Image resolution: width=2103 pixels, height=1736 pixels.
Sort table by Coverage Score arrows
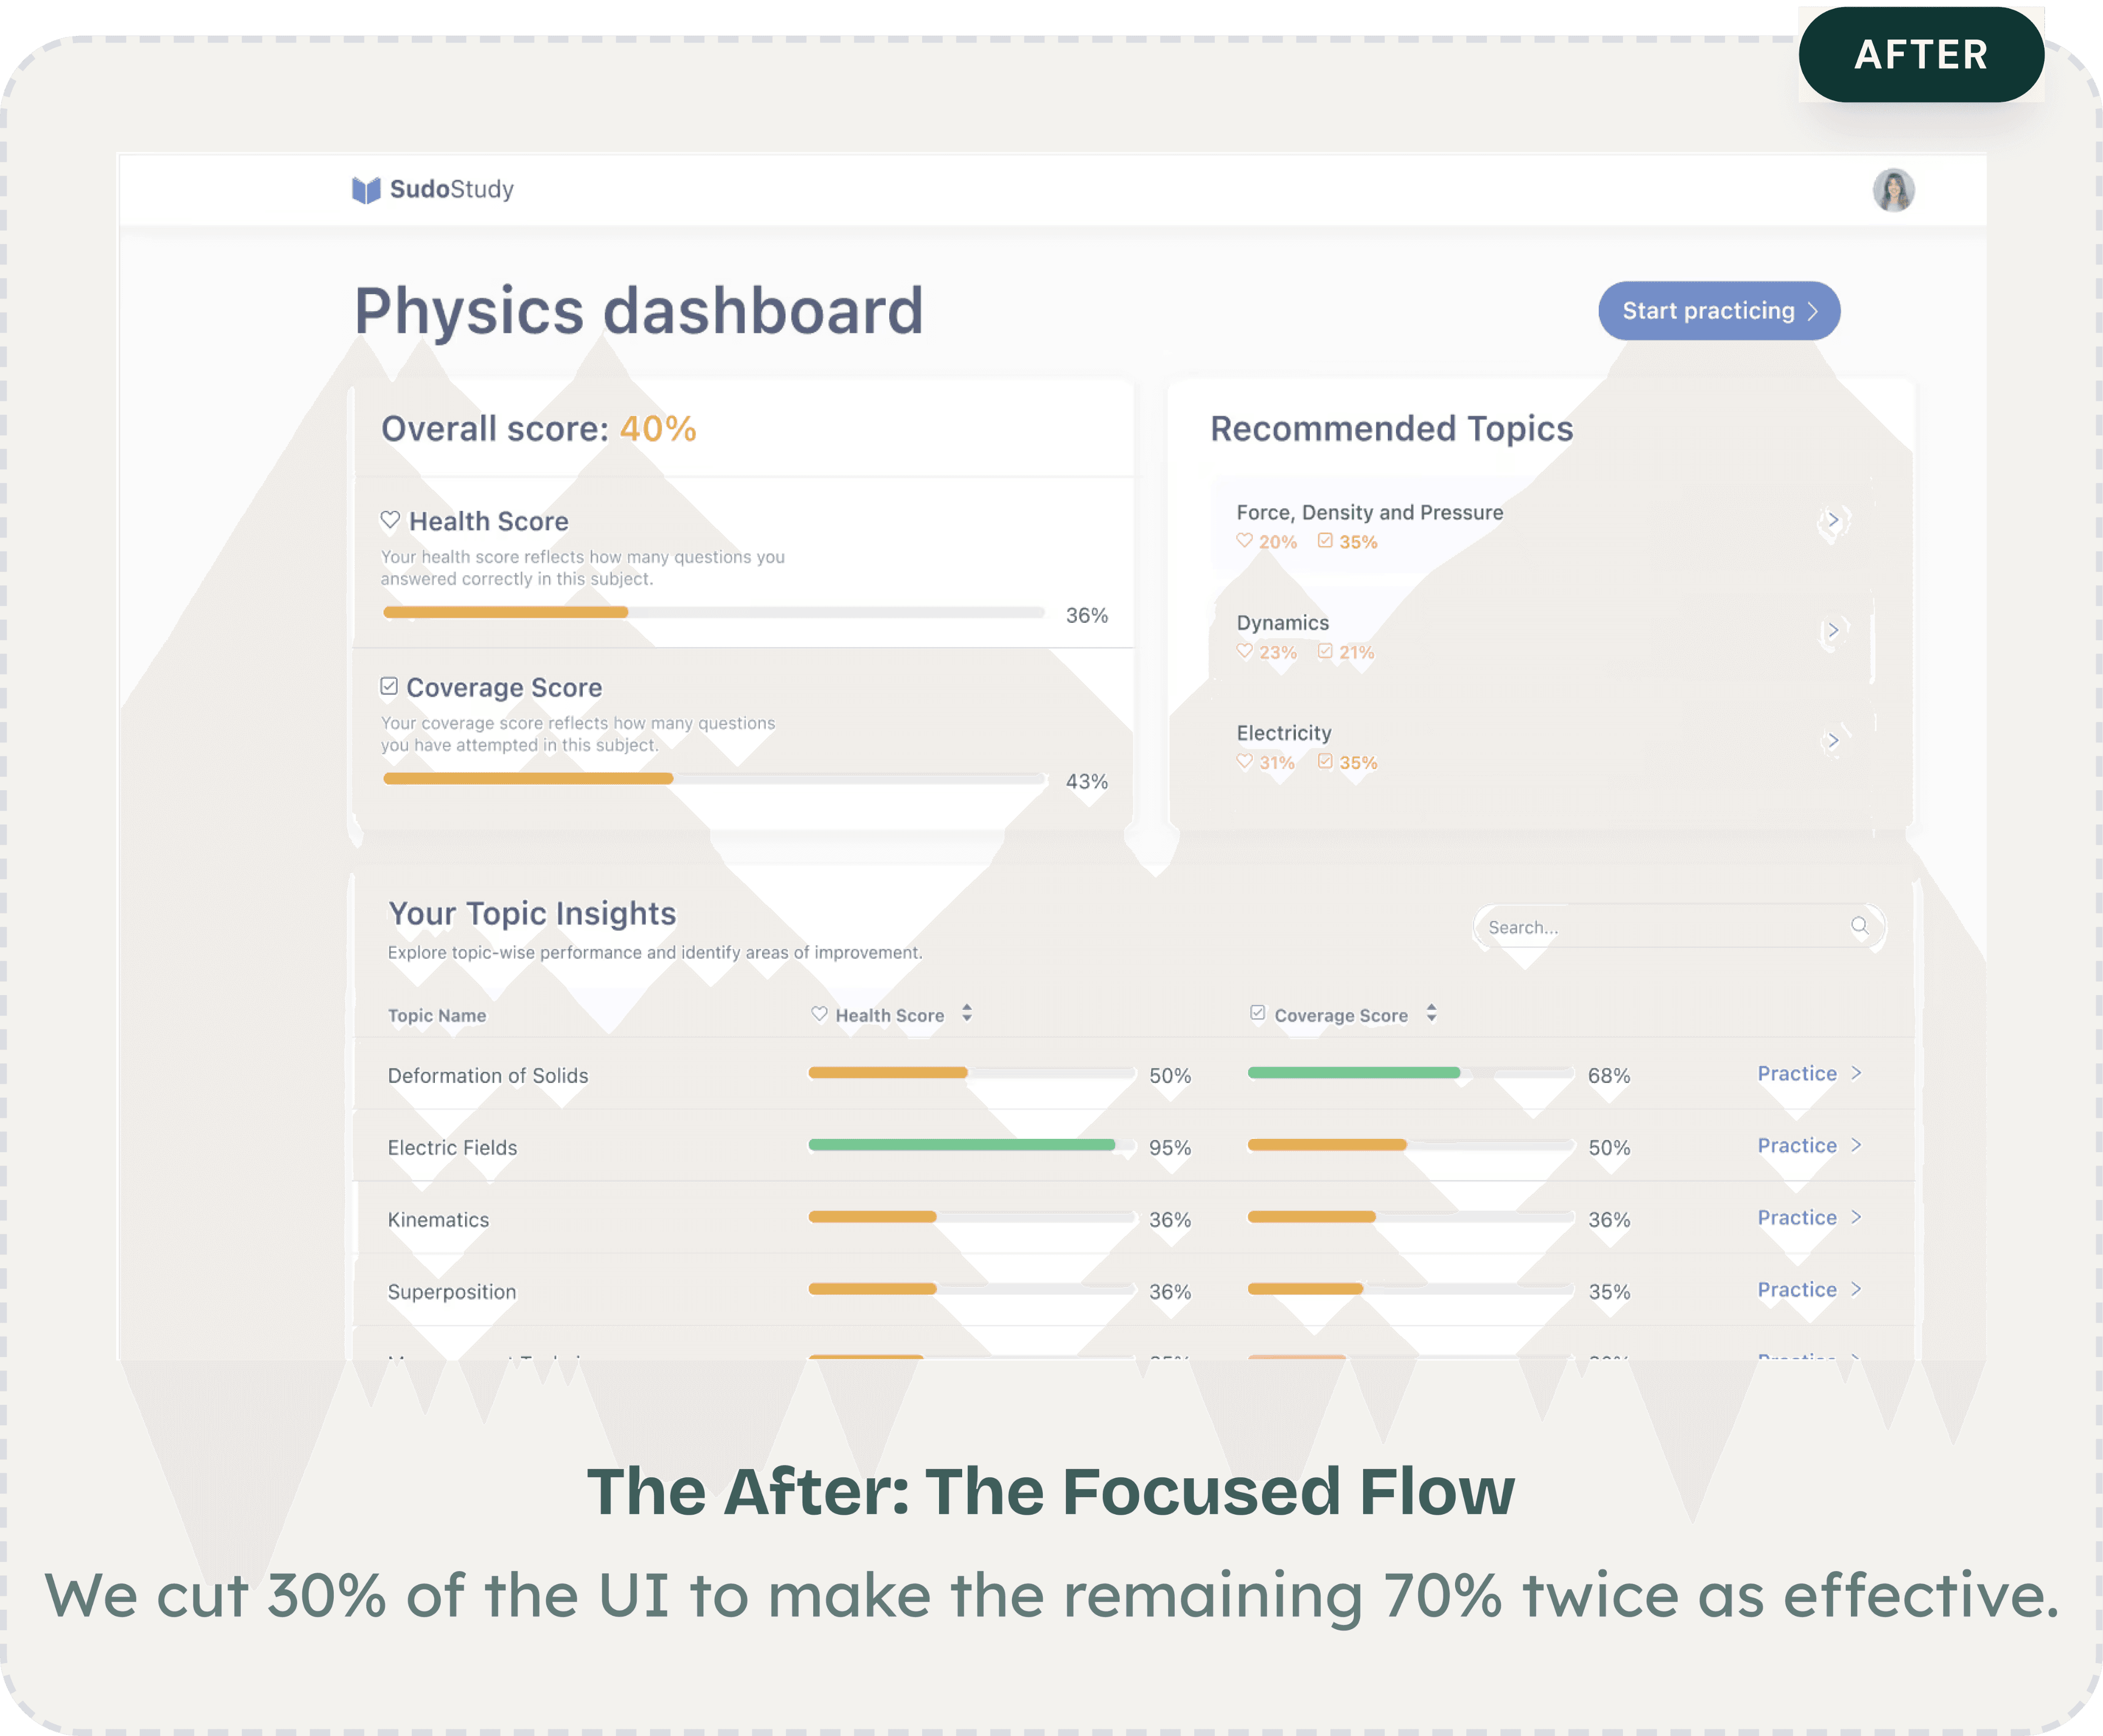1431,1014
